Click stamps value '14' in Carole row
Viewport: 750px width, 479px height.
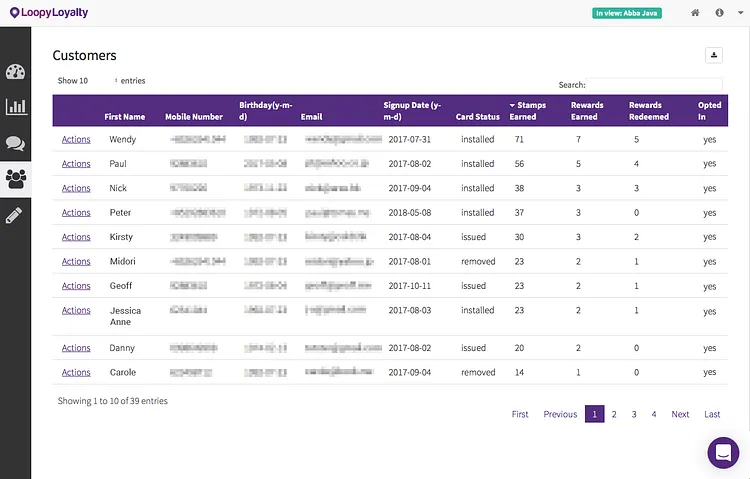point(519,372)
